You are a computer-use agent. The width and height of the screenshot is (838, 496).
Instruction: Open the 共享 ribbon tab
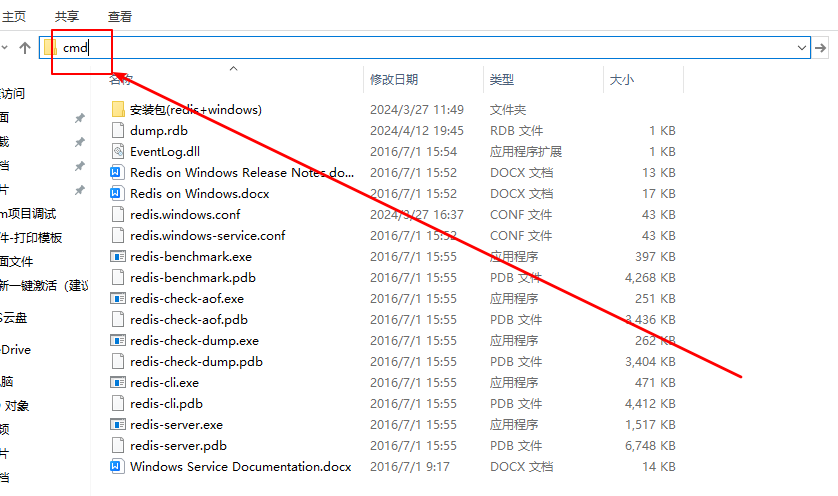[x=67, y=16]
